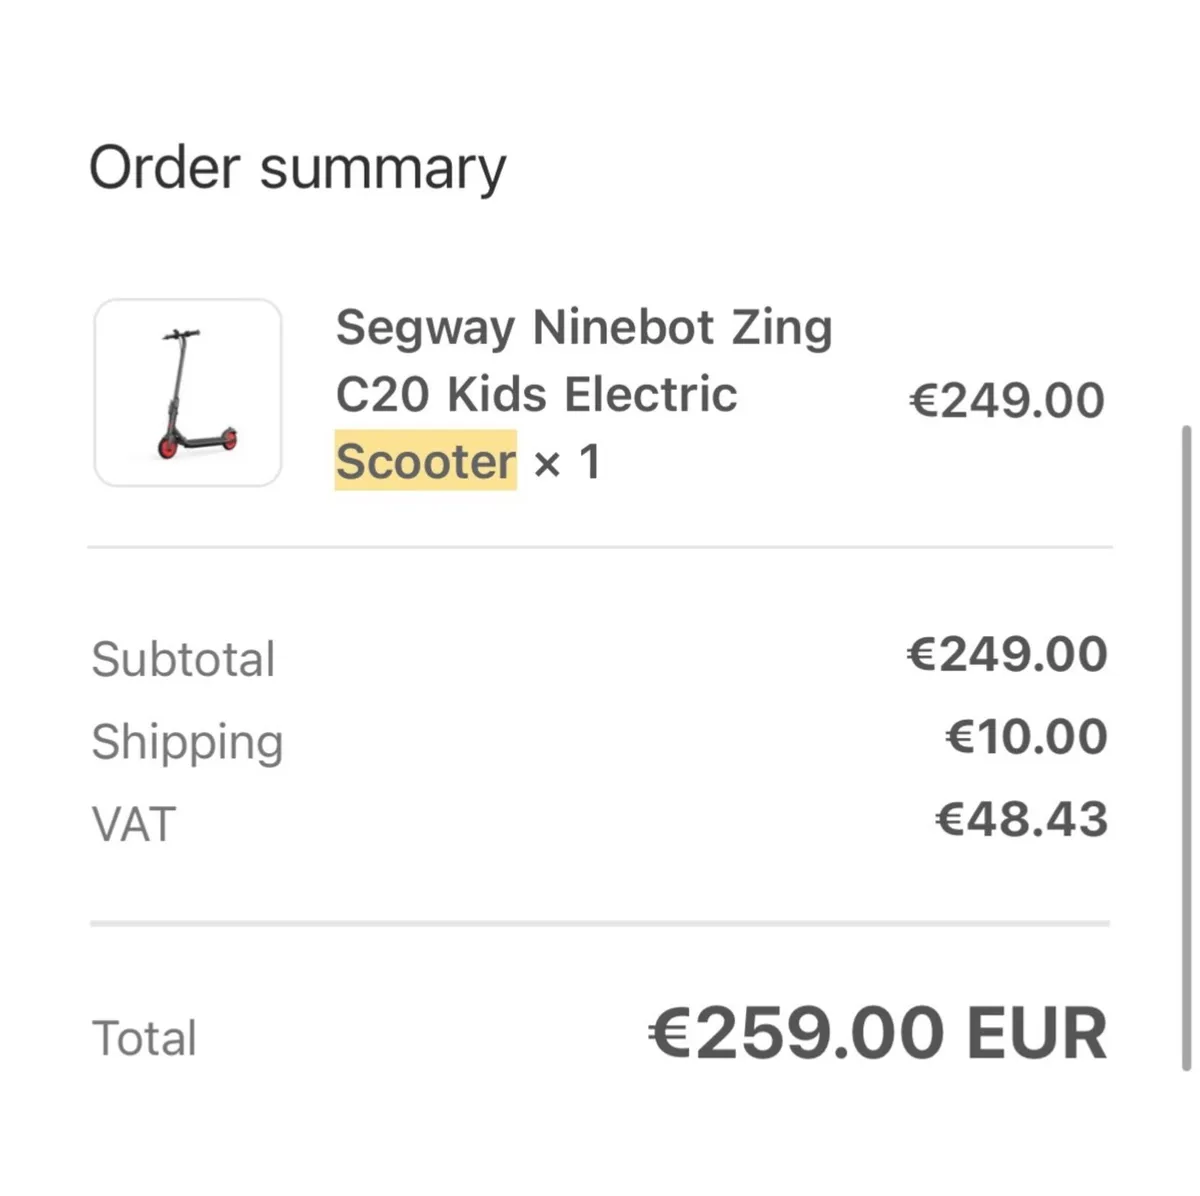
Task: Click the VAT label
Action: (x=133, y=824)
